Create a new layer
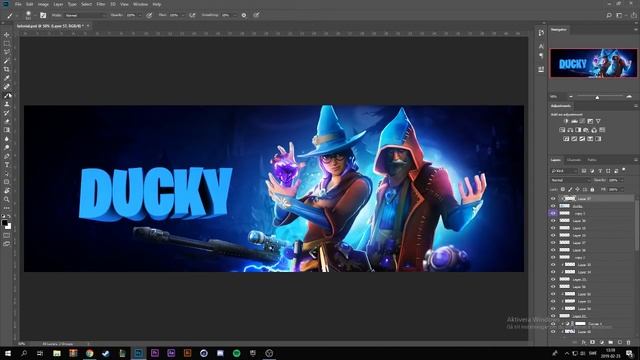The image size is (640, 360). tap(620, 342)
